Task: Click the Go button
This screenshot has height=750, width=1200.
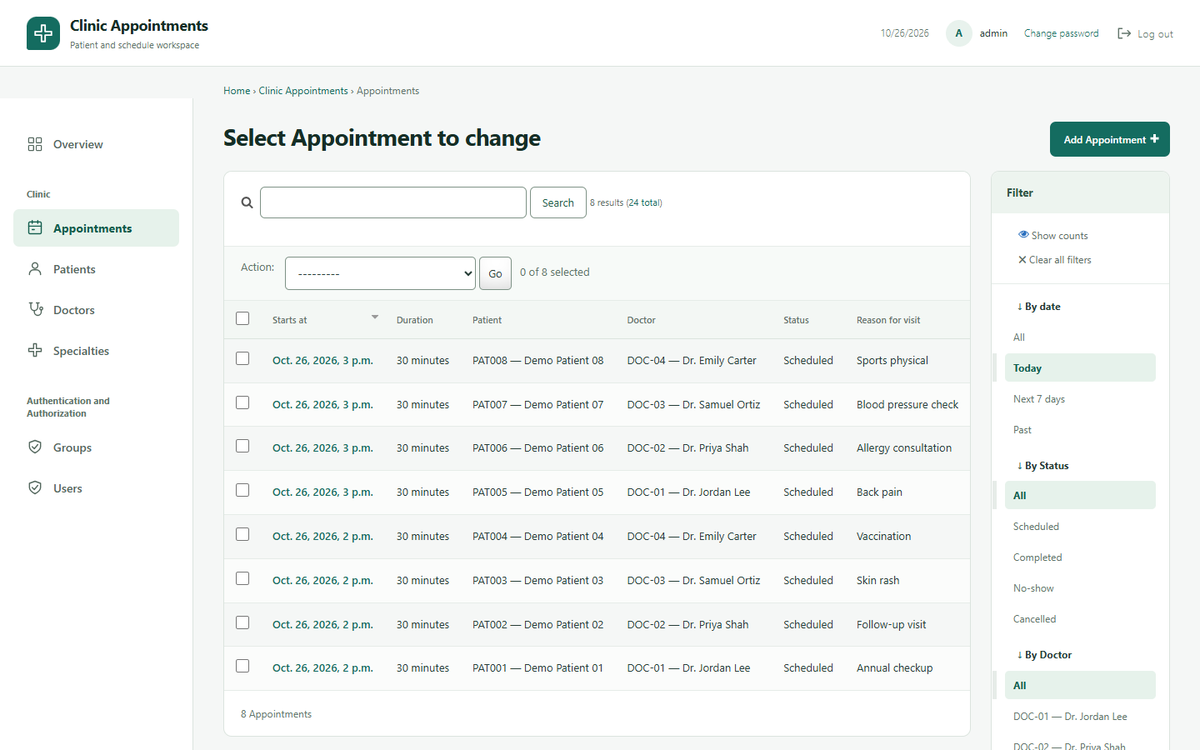Action: [x=495, y=273]
